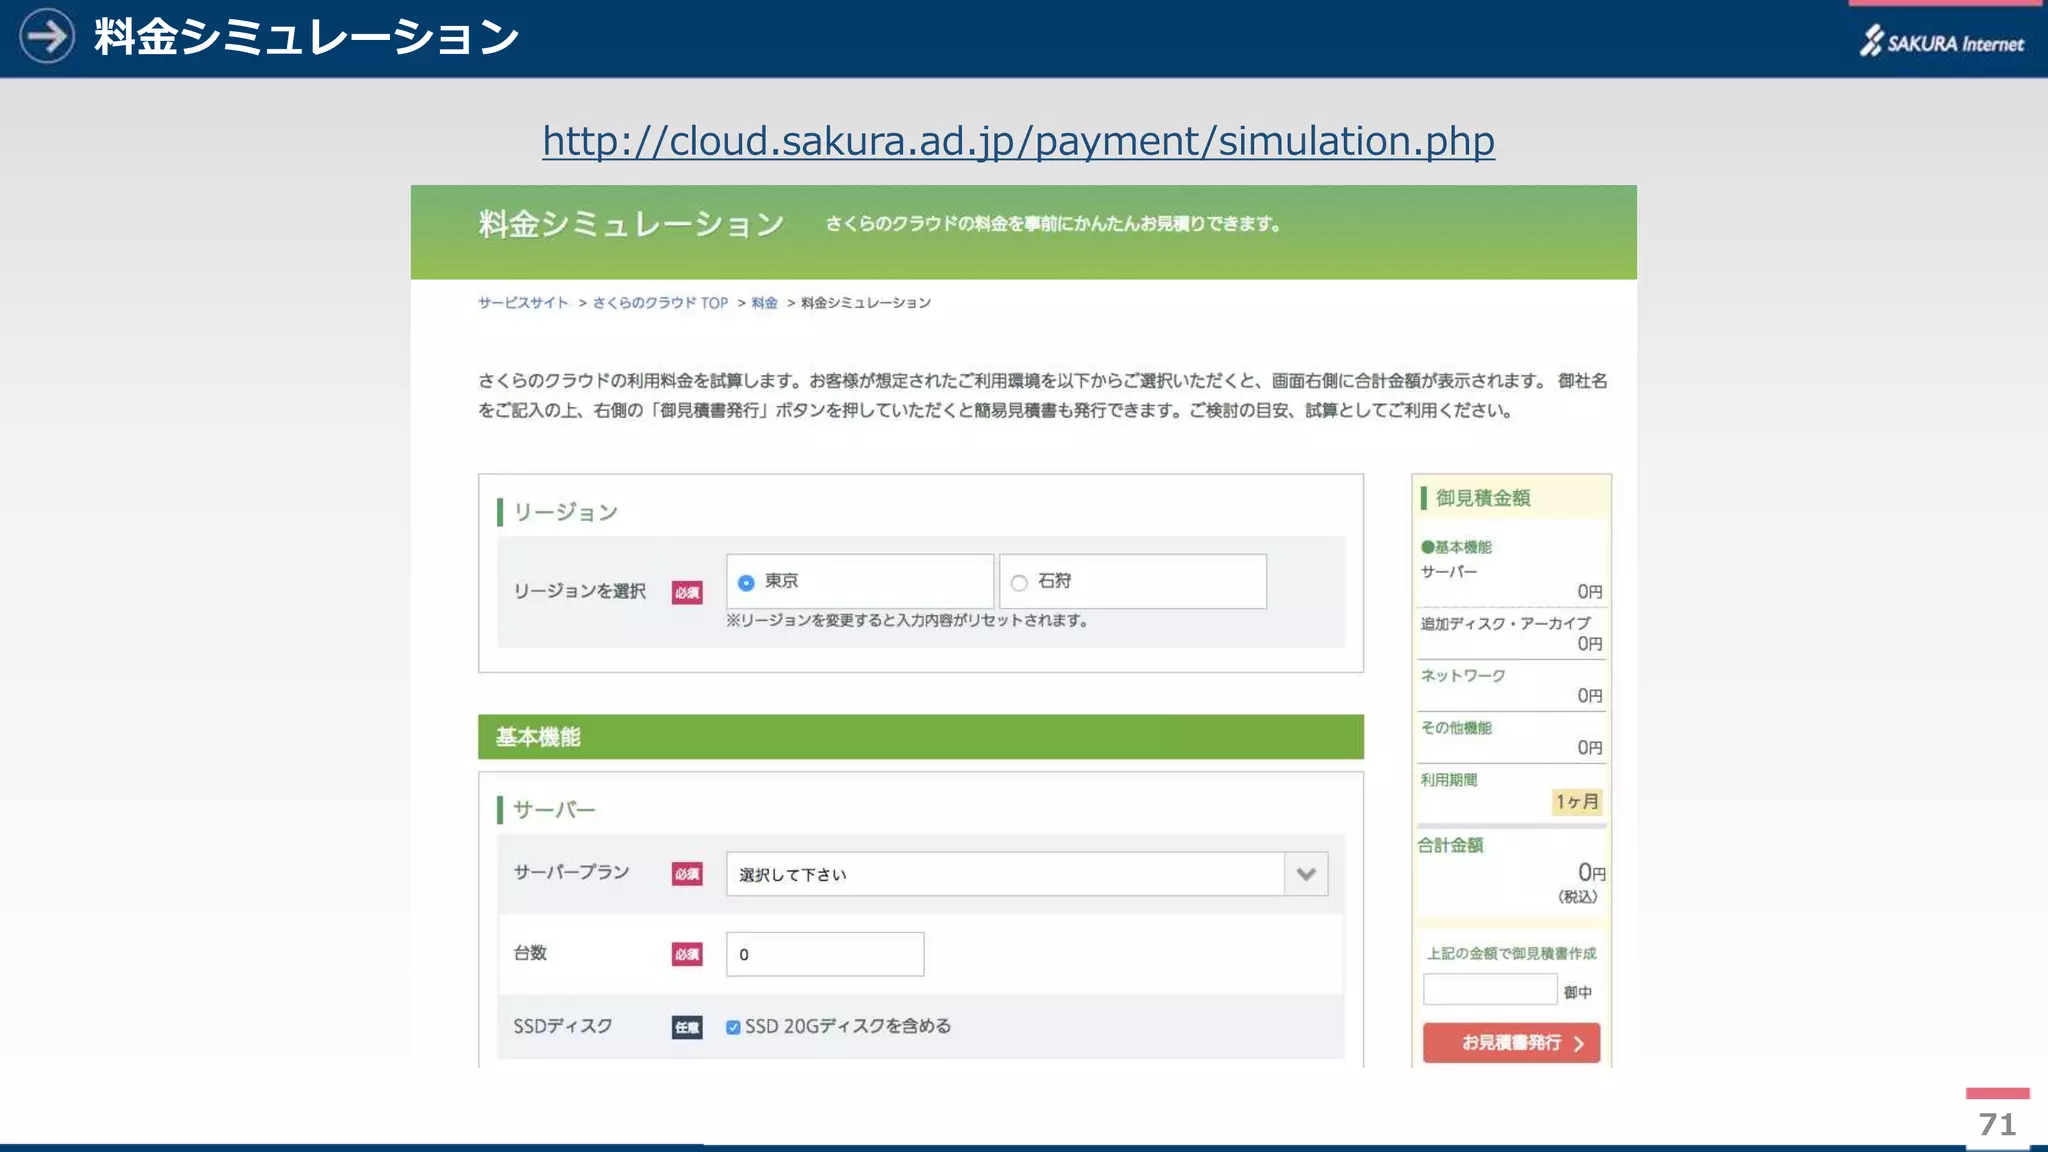
Task: Click the その他機能 estimate row label
Action: [1456, 728]
